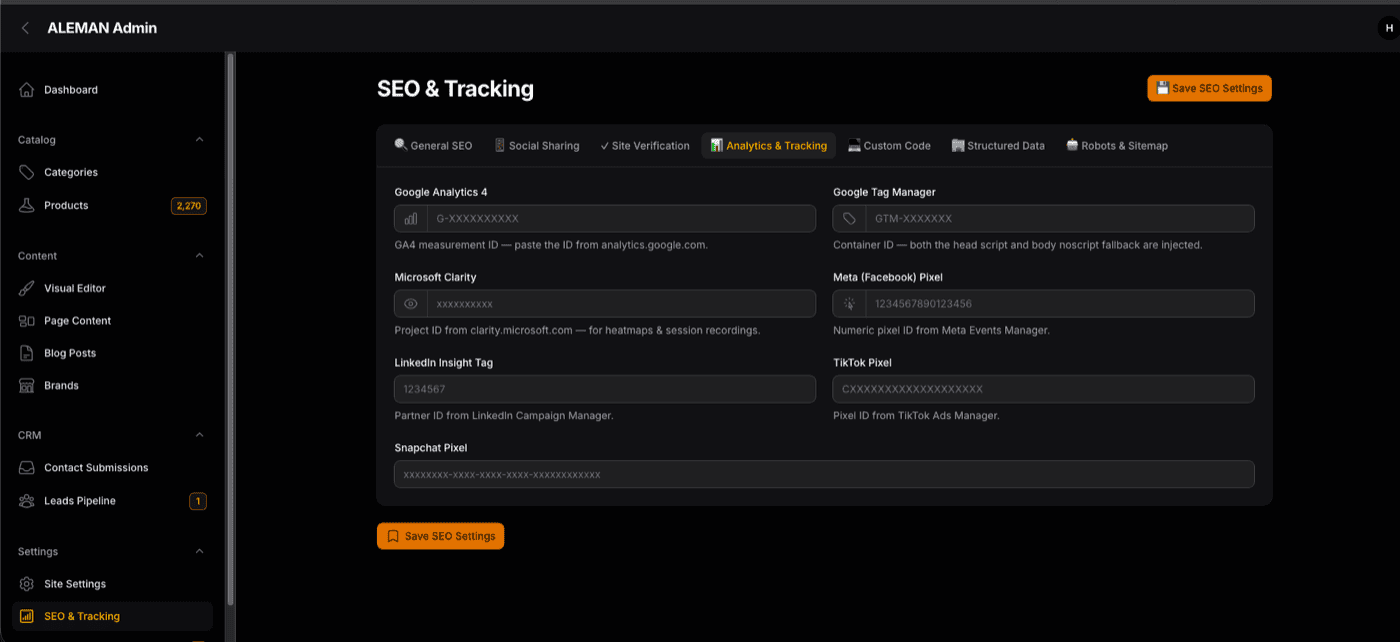
Task: Click the Site Settings gear icon
Action: pos(27,584)
